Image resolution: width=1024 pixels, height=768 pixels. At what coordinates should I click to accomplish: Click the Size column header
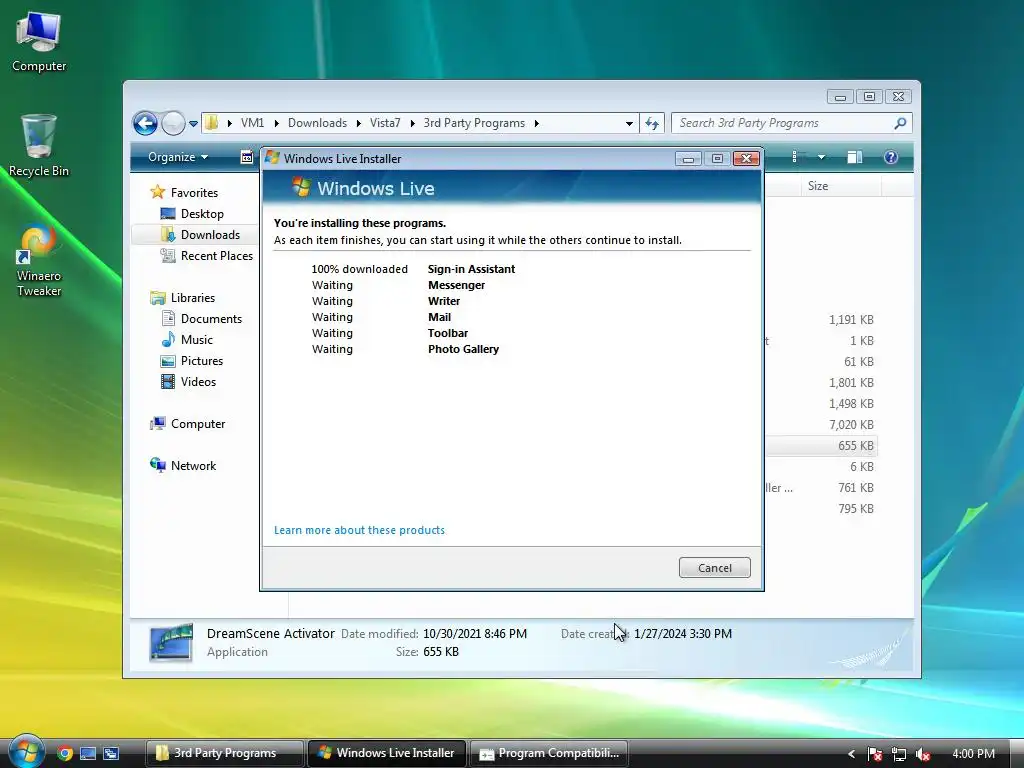click(x=840, y=186)
